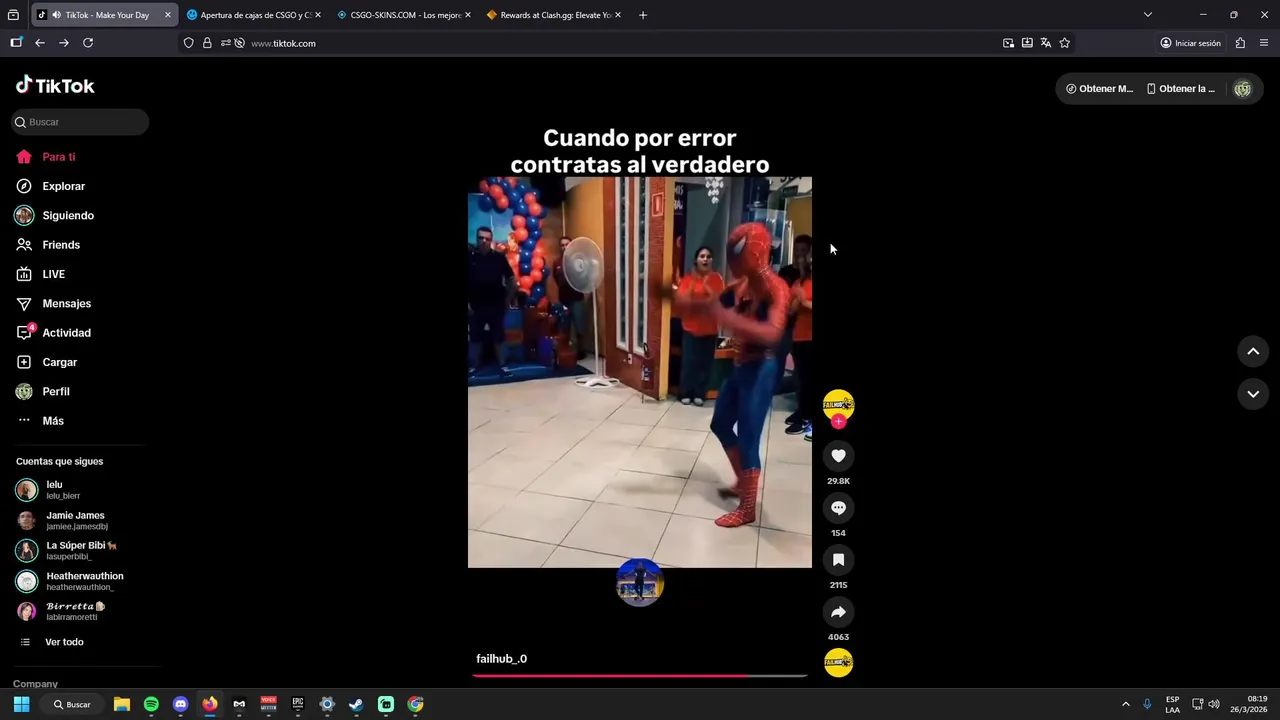Click the TikTok logo
Screen dimensions: 1280x720
coord(55,85)
